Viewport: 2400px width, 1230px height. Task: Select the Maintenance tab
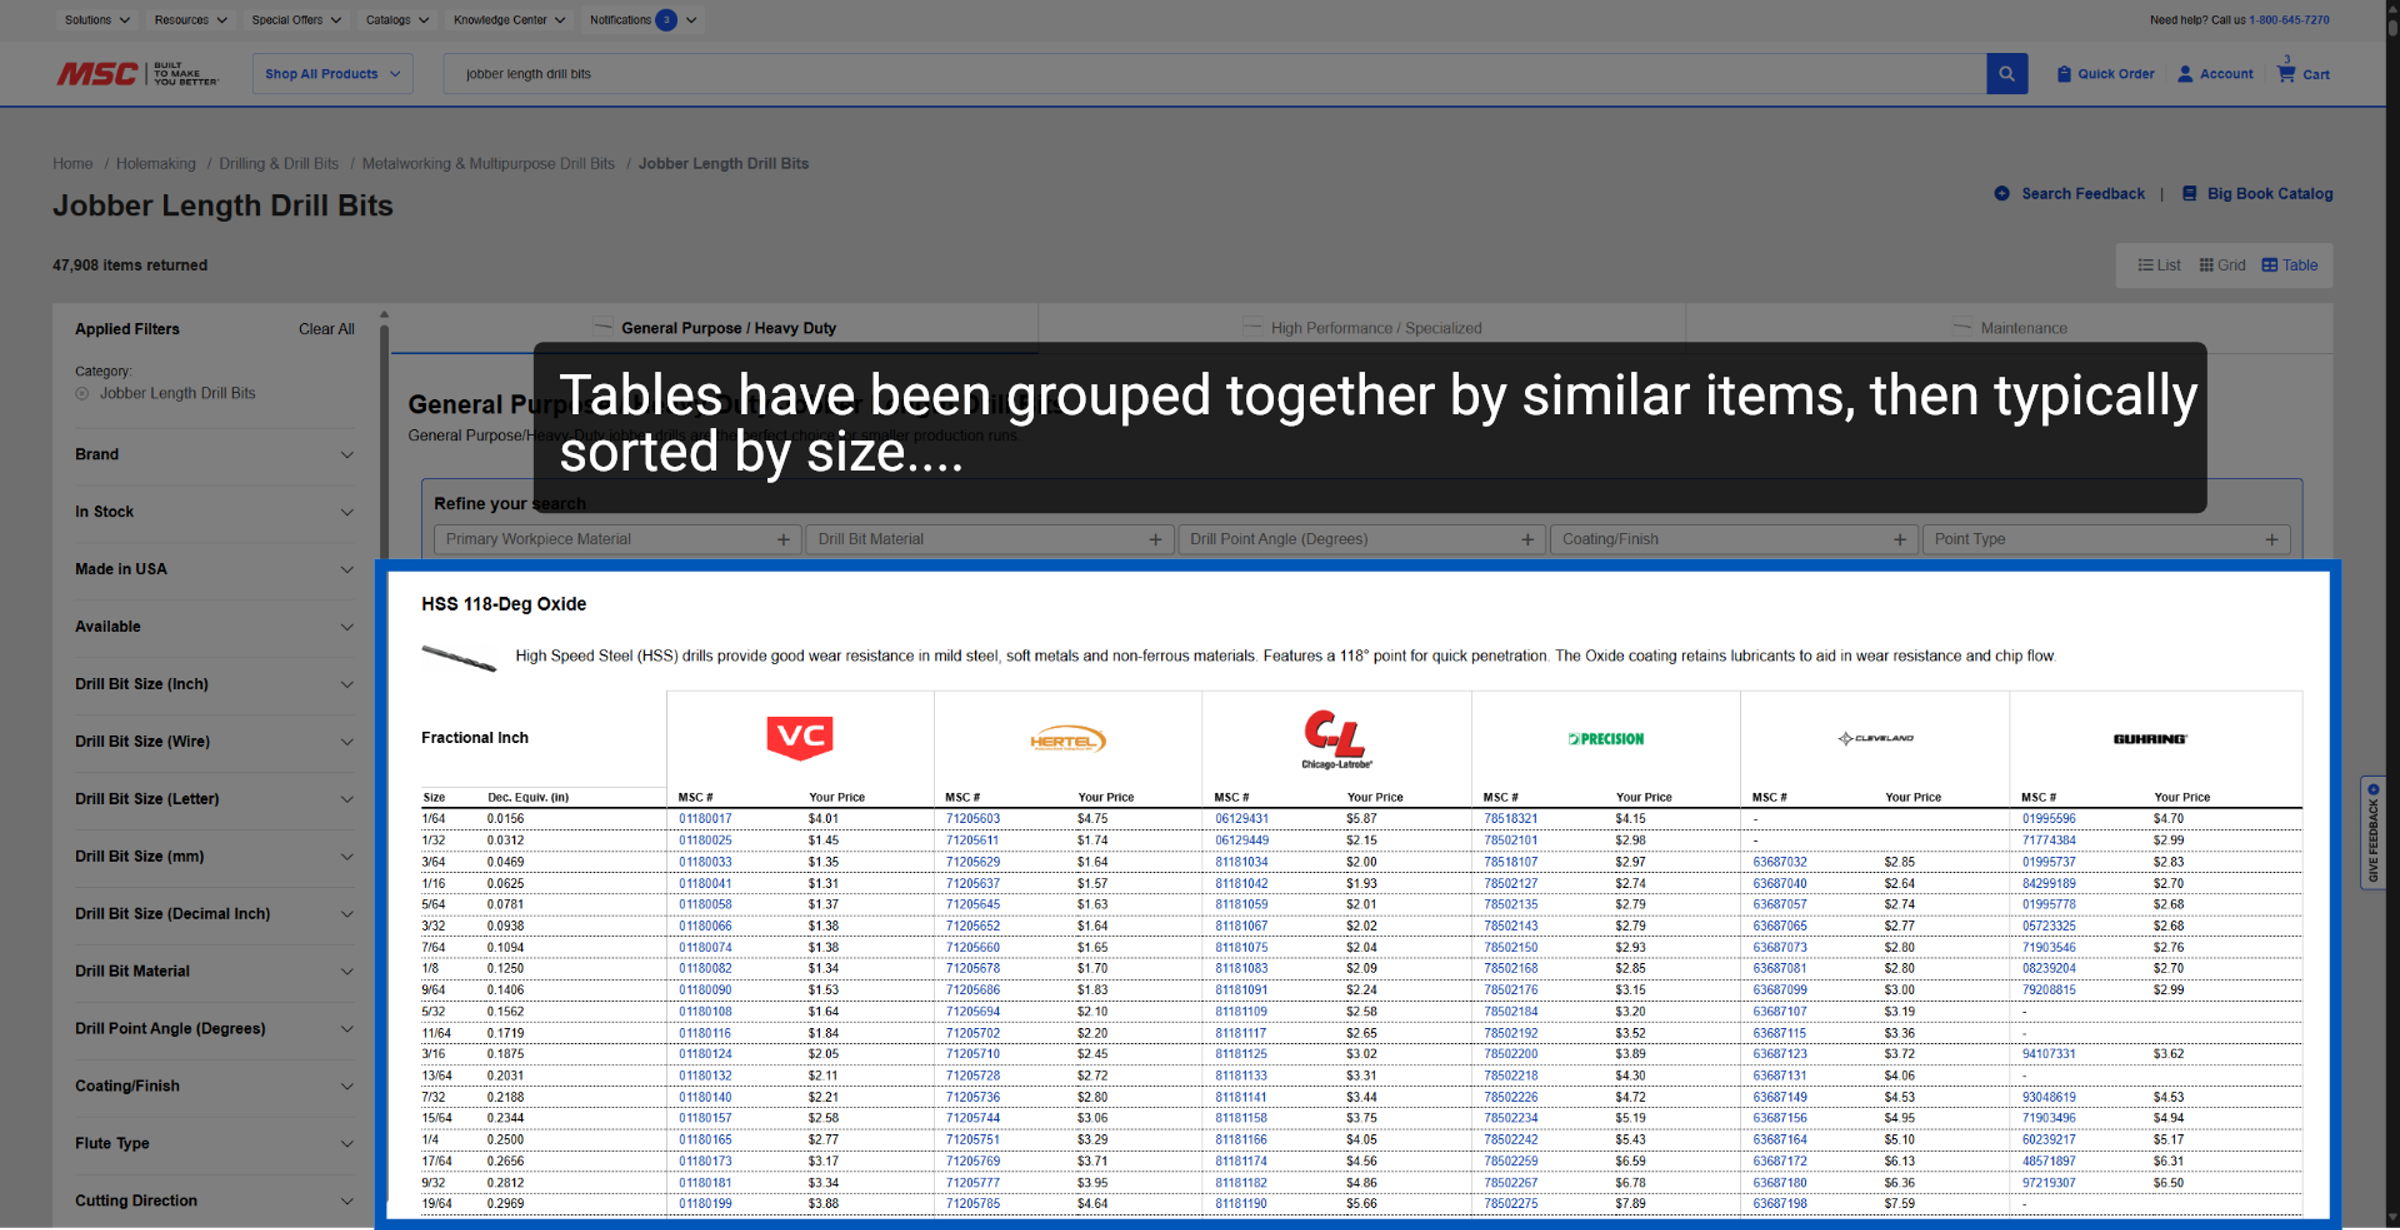[x=2009, y=329]
